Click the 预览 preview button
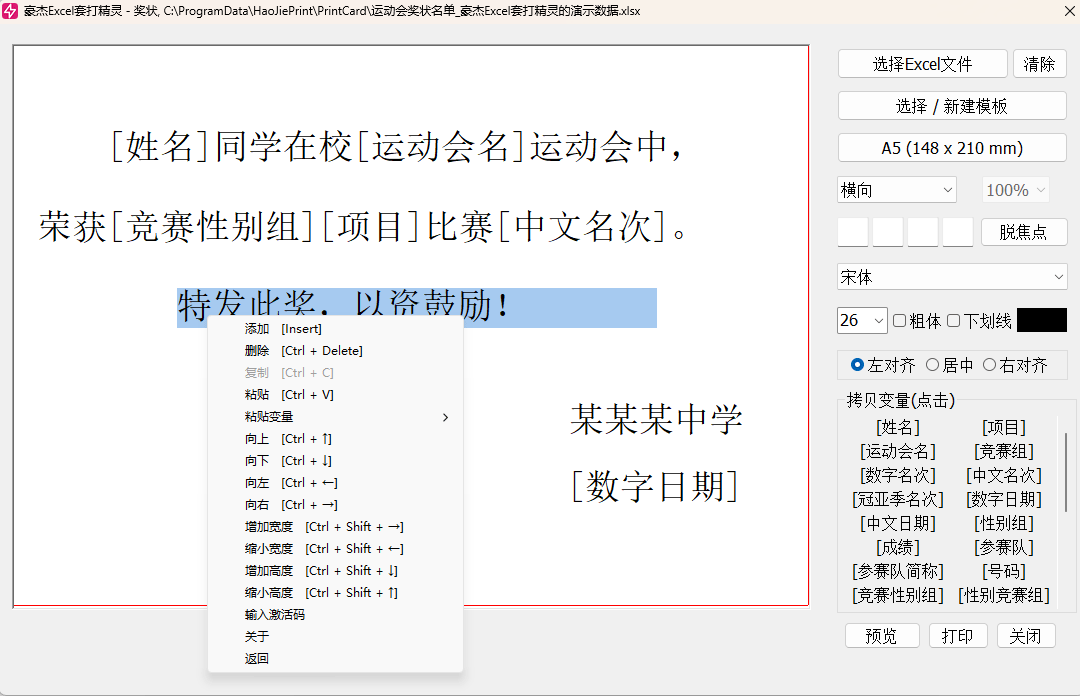 tap(881, 635)
